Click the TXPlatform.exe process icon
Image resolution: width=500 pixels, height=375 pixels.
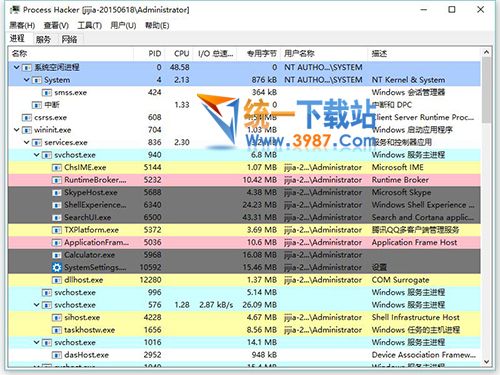click(57, 230)
